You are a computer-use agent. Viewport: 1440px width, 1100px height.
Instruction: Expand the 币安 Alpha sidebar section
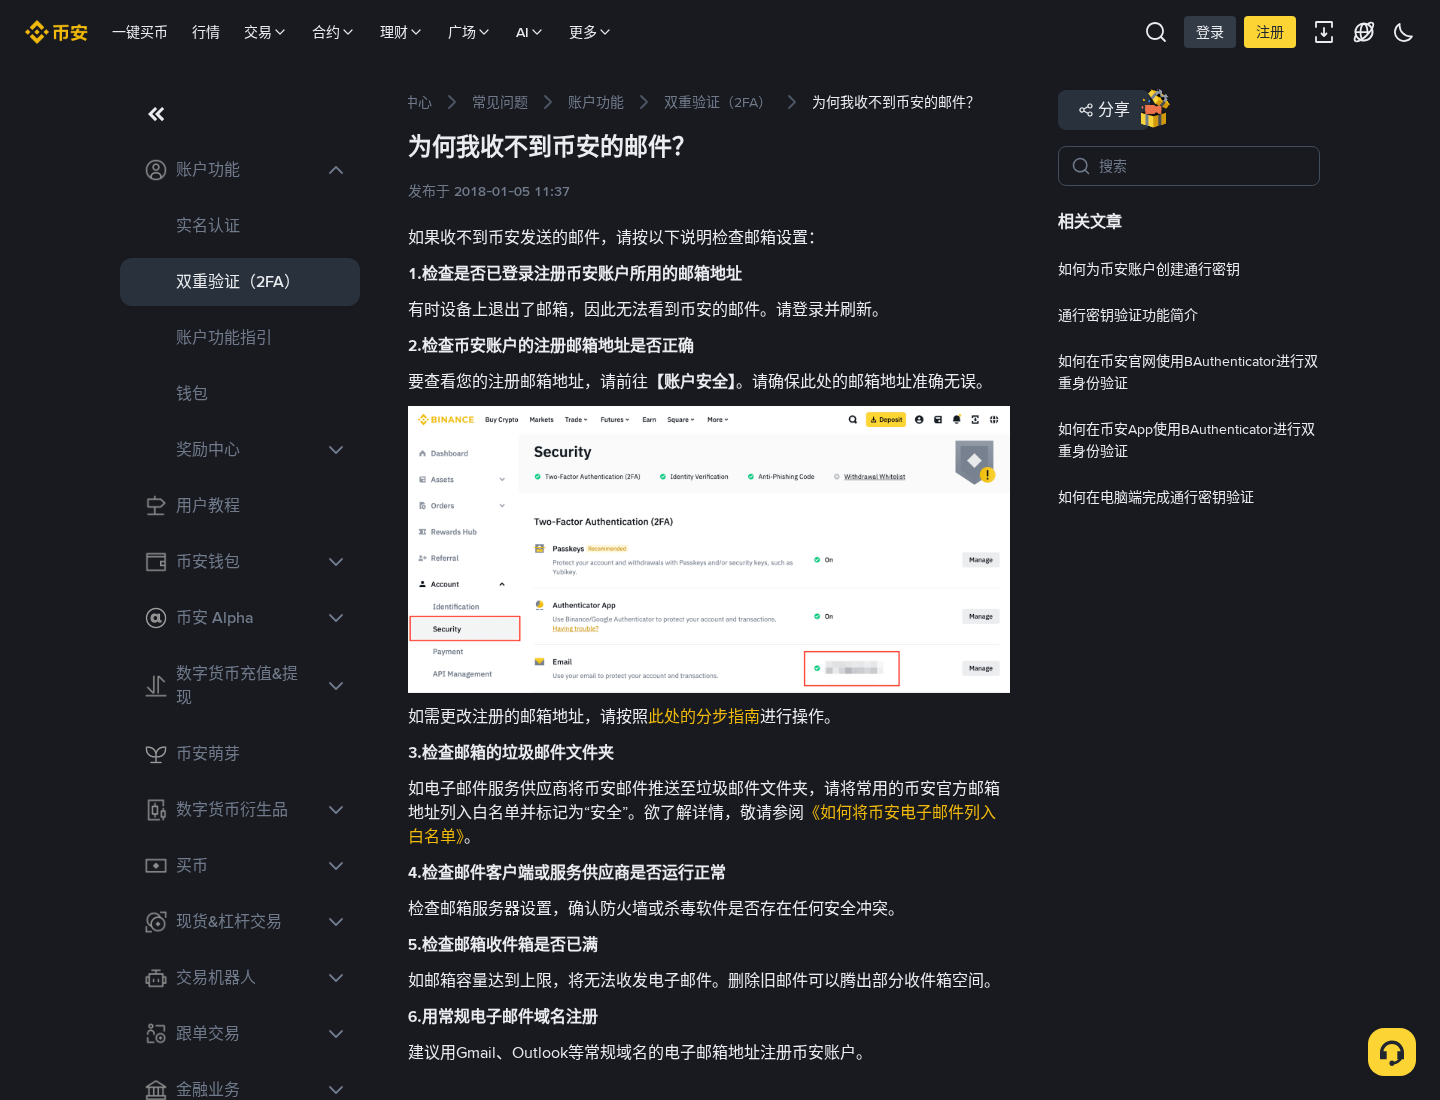coord(240,618)
